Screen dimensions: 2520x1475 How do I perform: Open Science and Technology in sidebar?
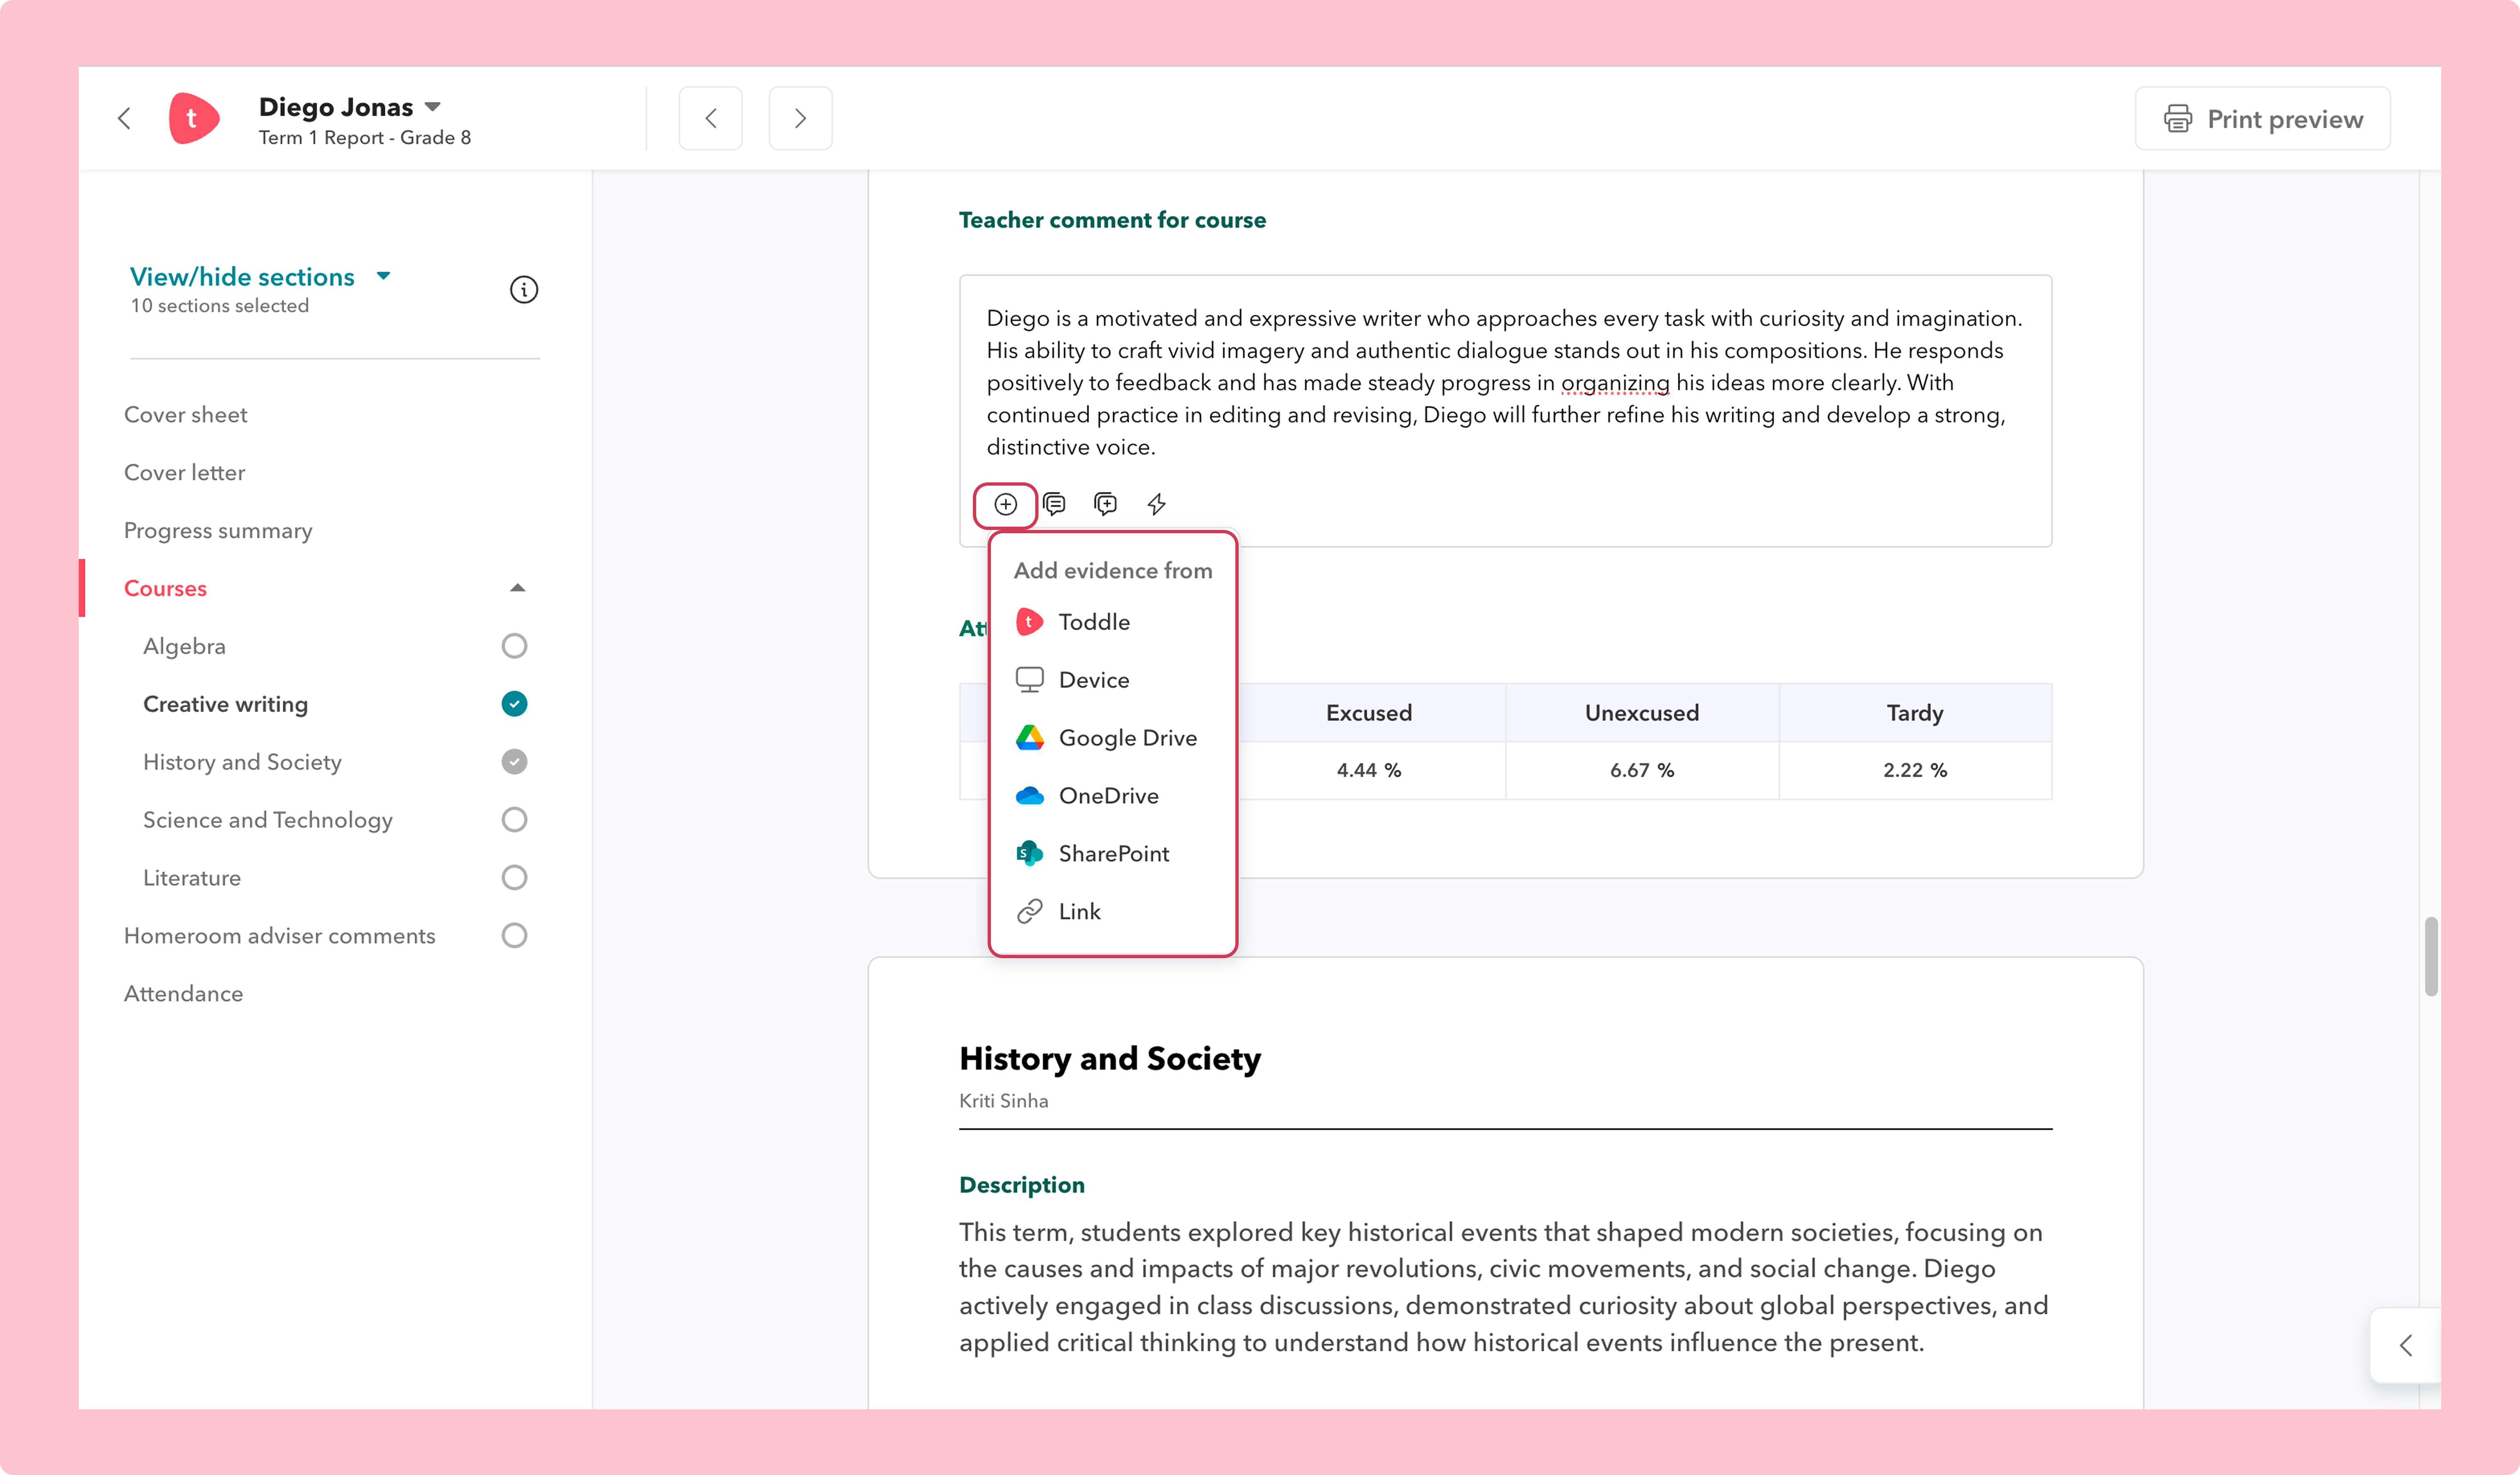tap(268, 820)
